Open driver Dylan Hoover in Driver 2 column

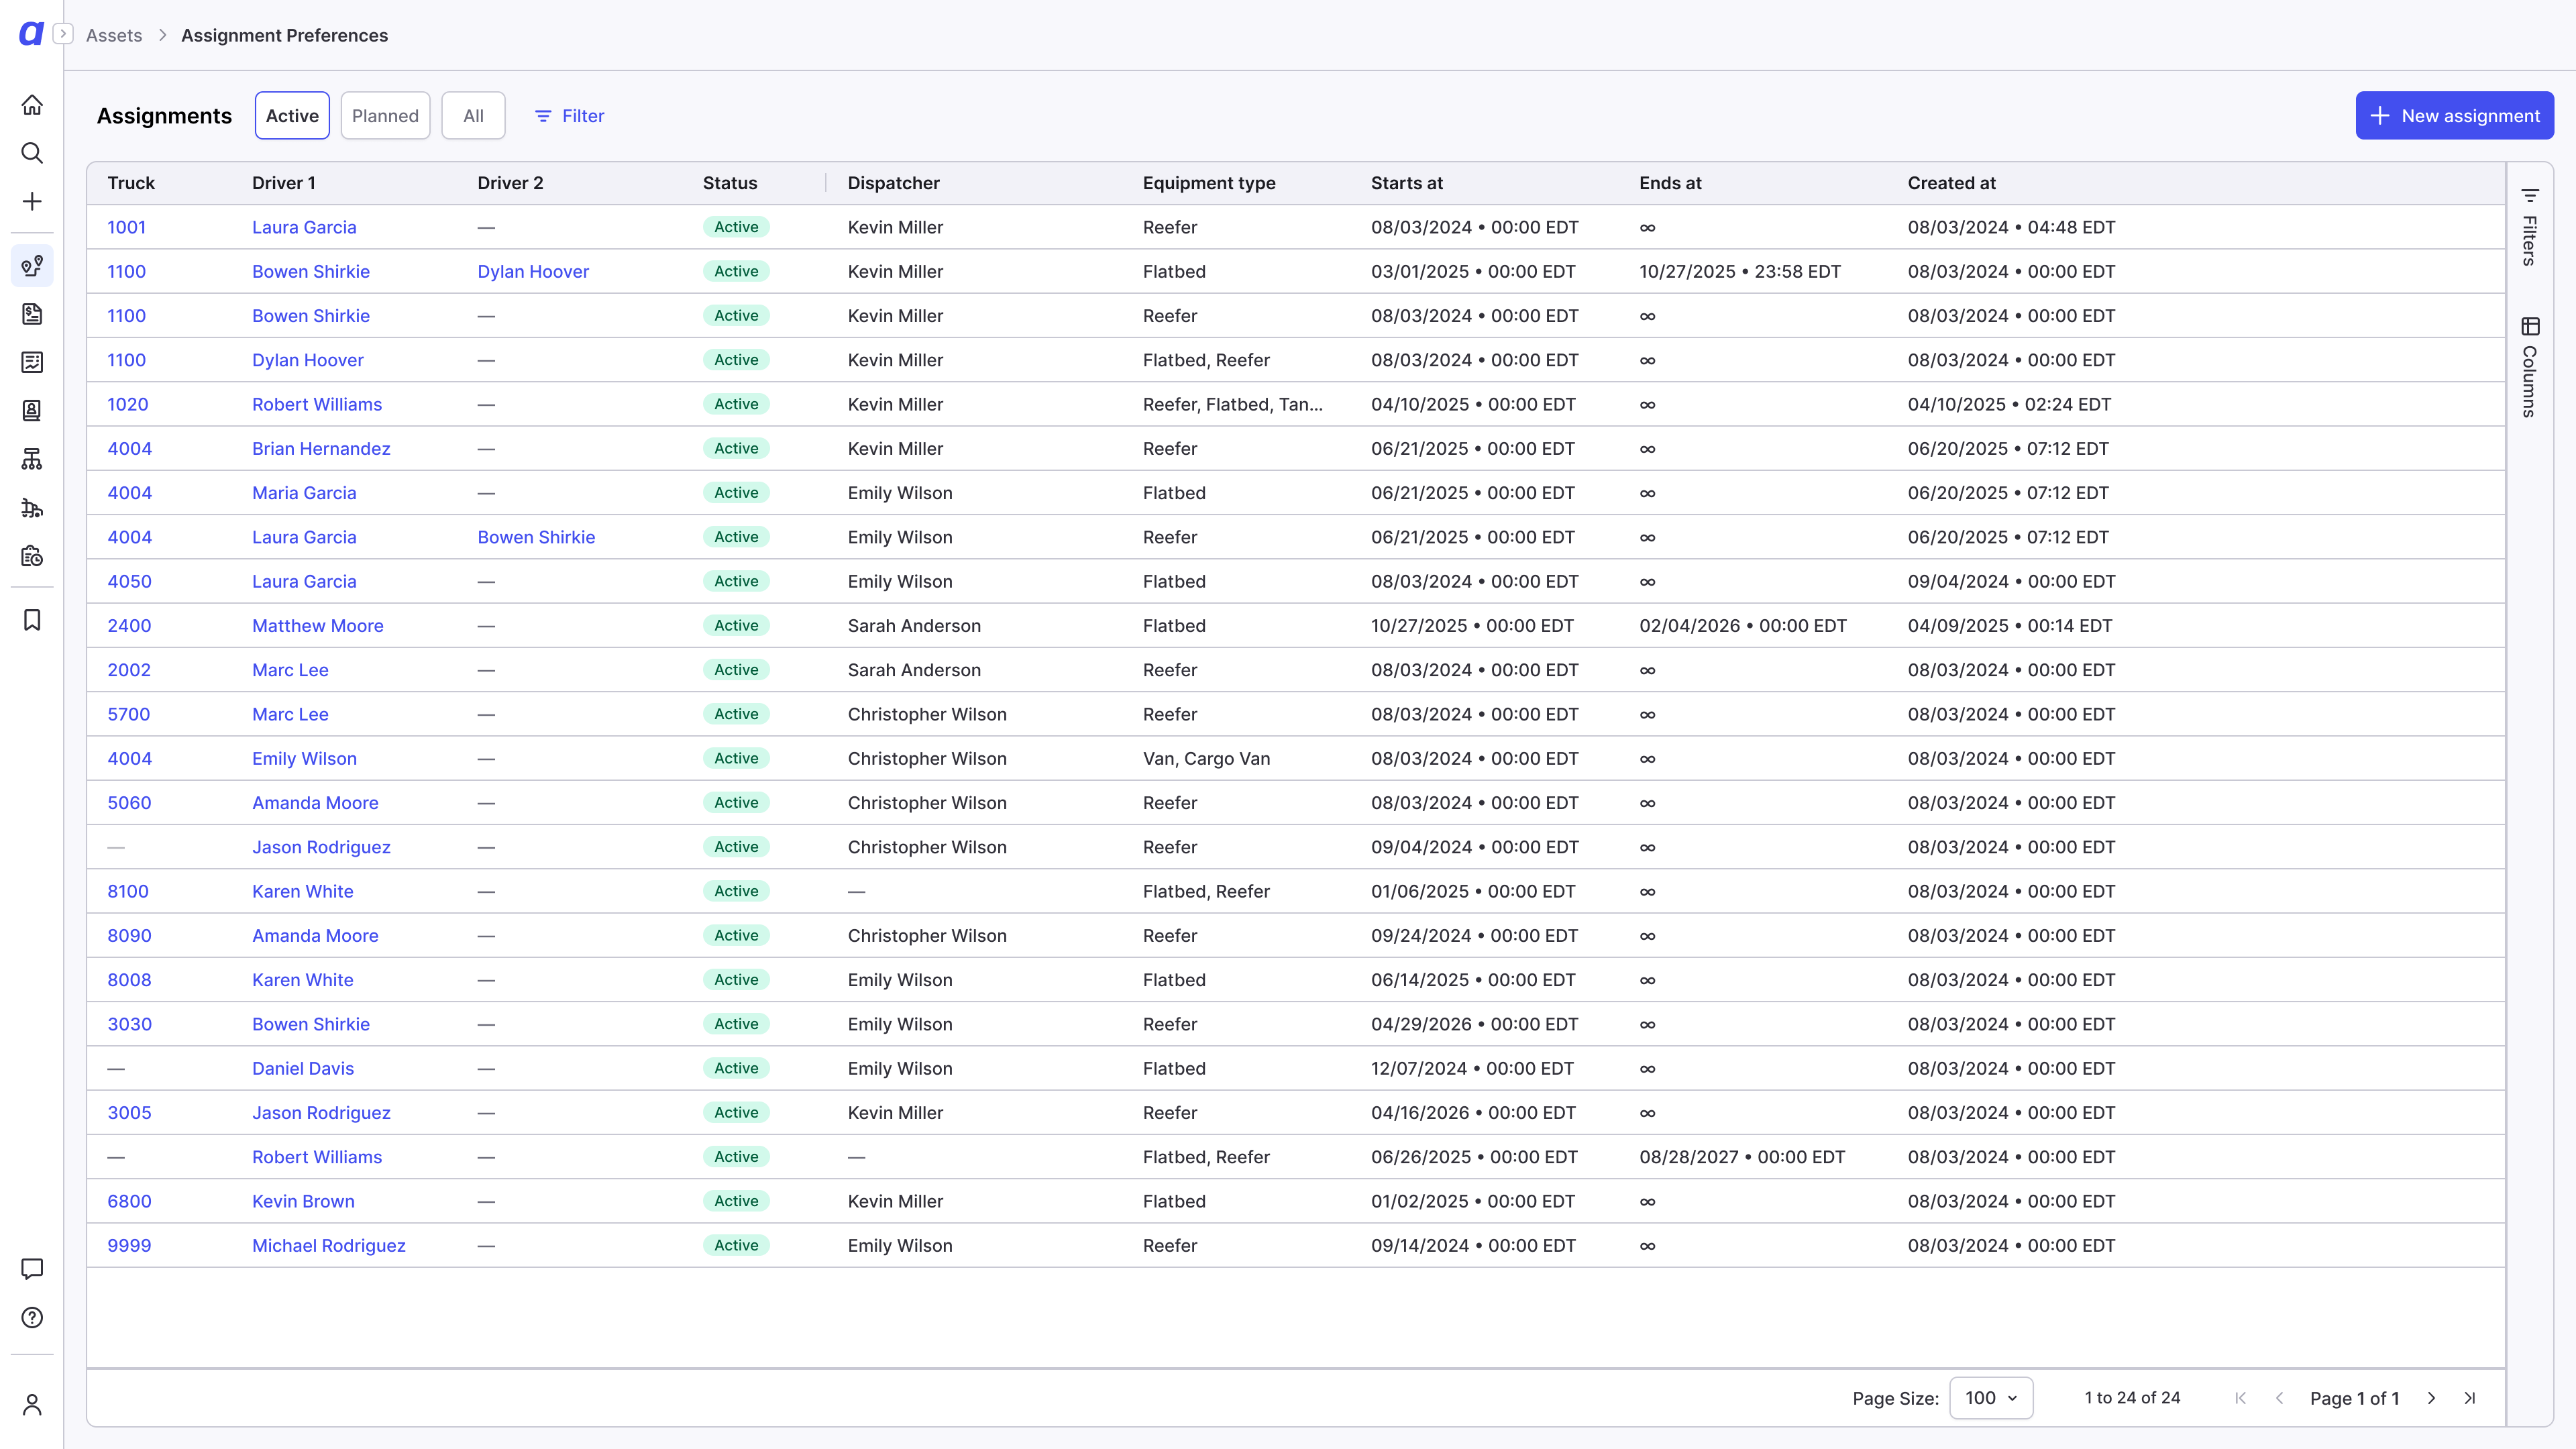533,271
